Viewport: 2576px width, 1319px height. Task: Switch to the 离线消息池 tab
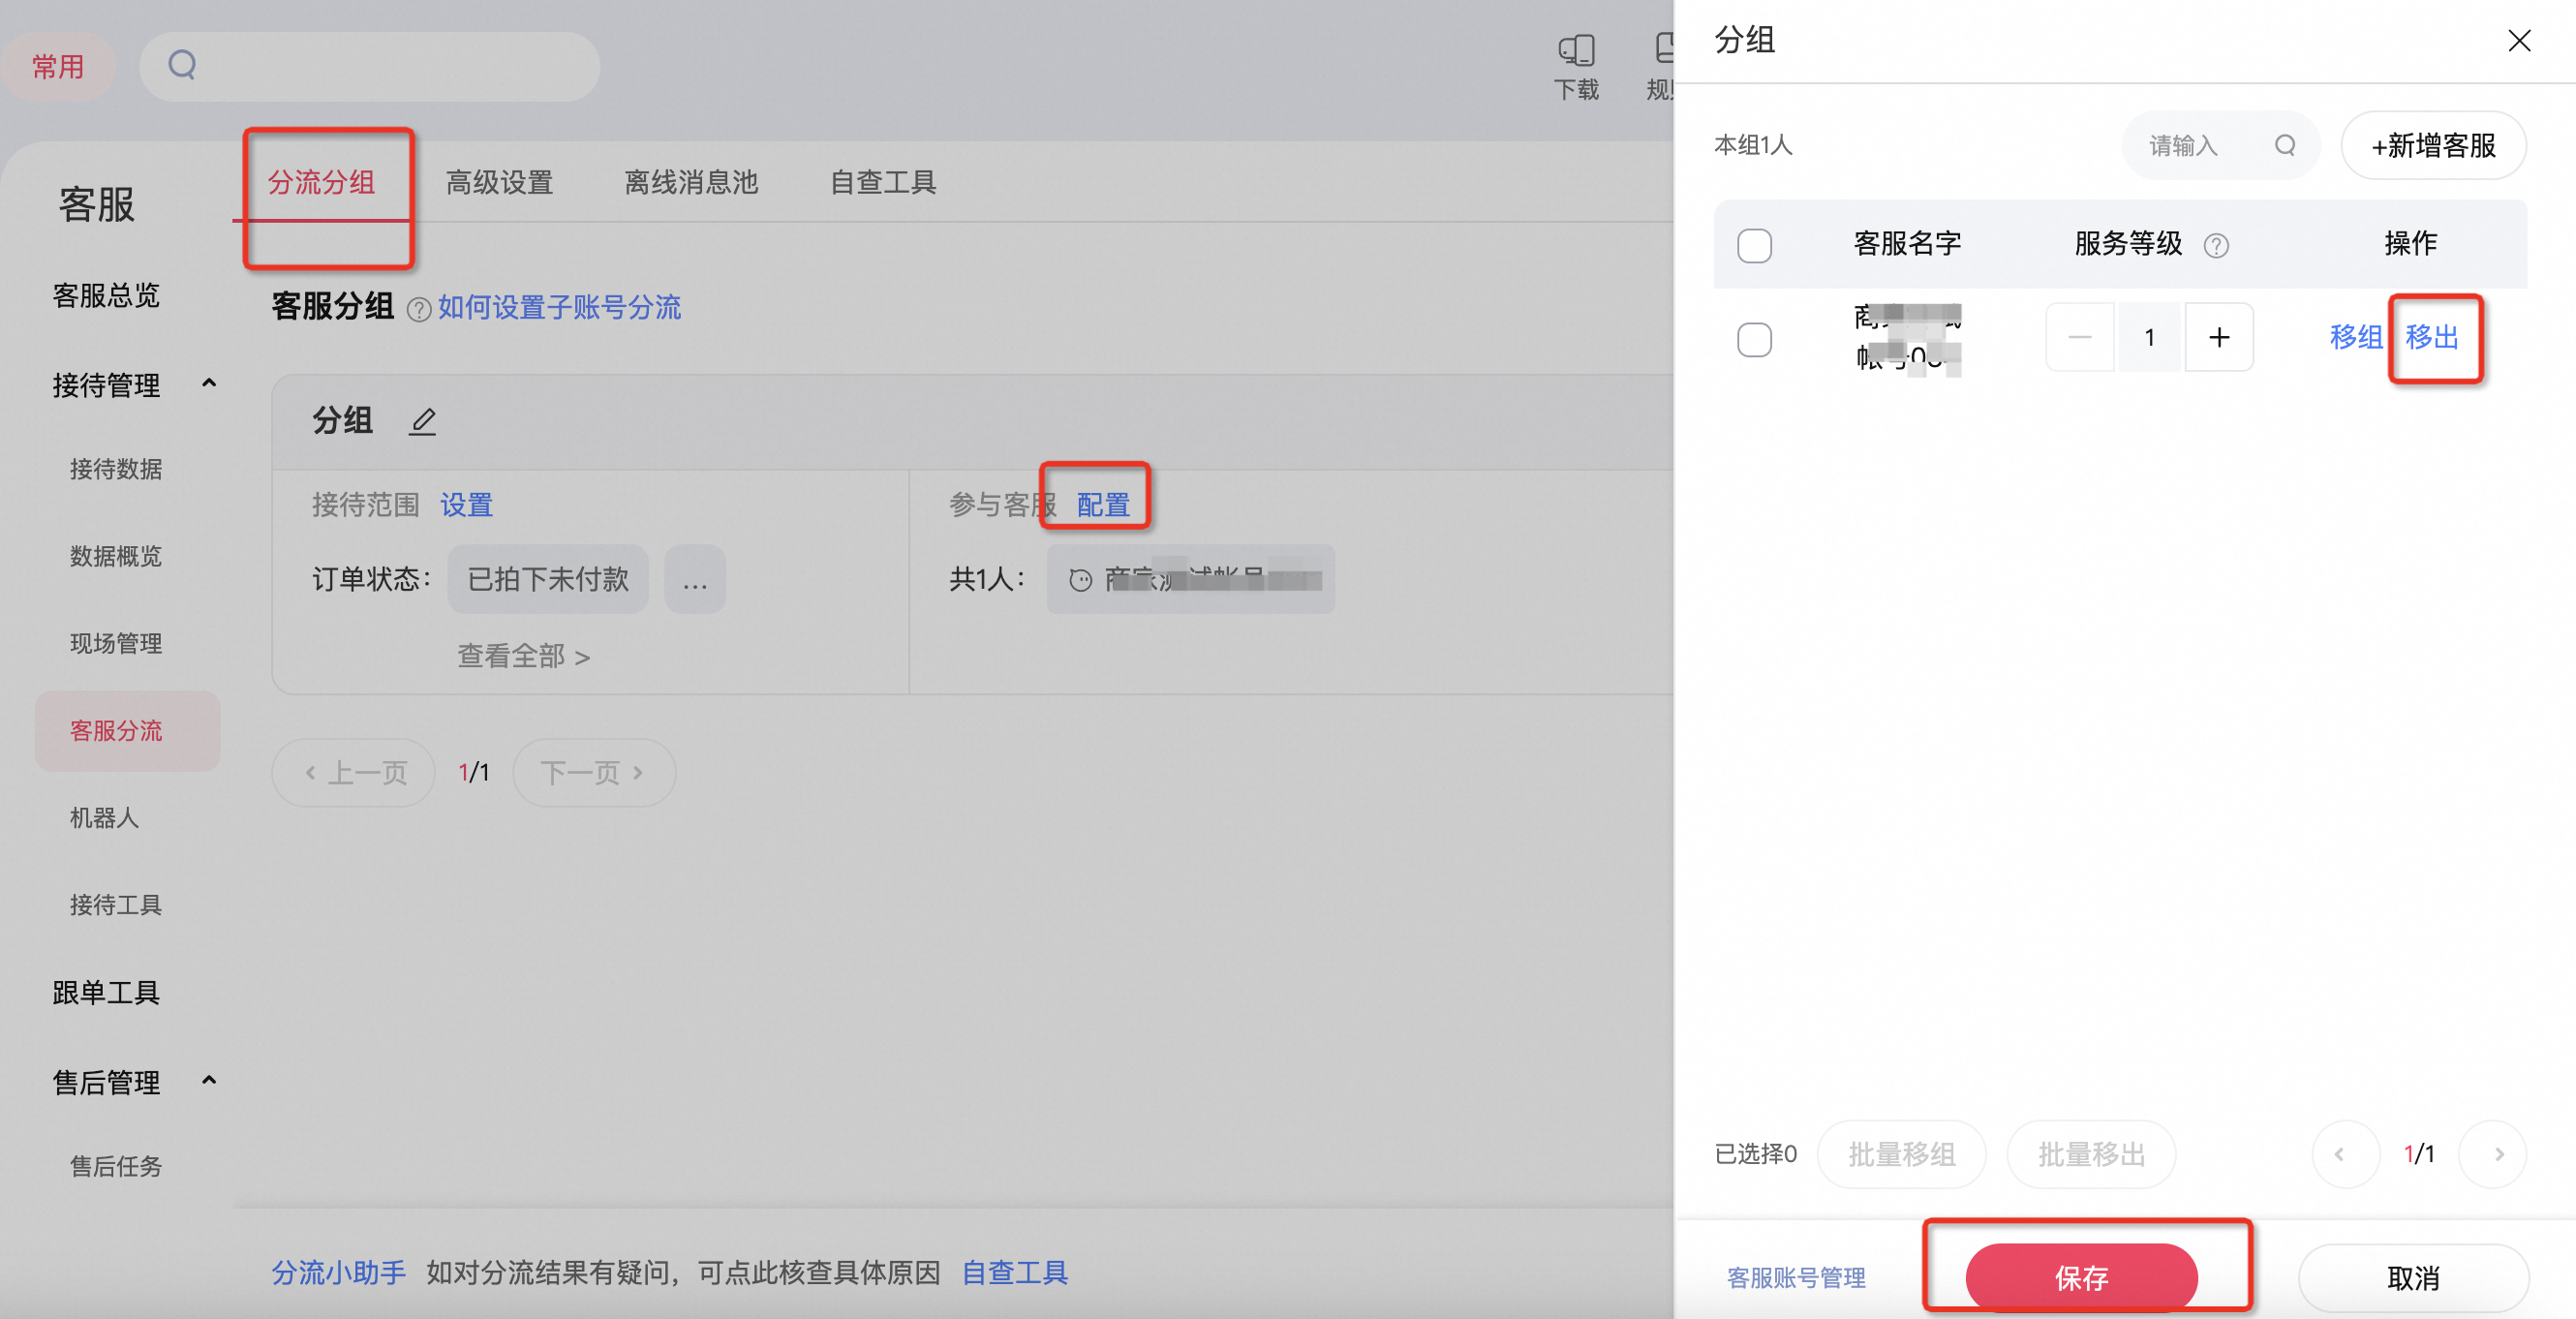(x=691, y=182)
